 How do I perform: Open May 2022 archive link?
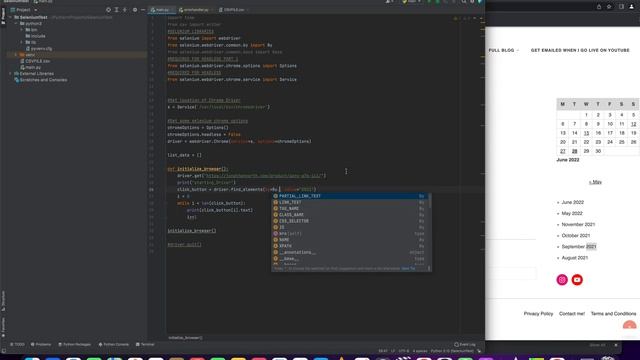(x=572, y=213)
